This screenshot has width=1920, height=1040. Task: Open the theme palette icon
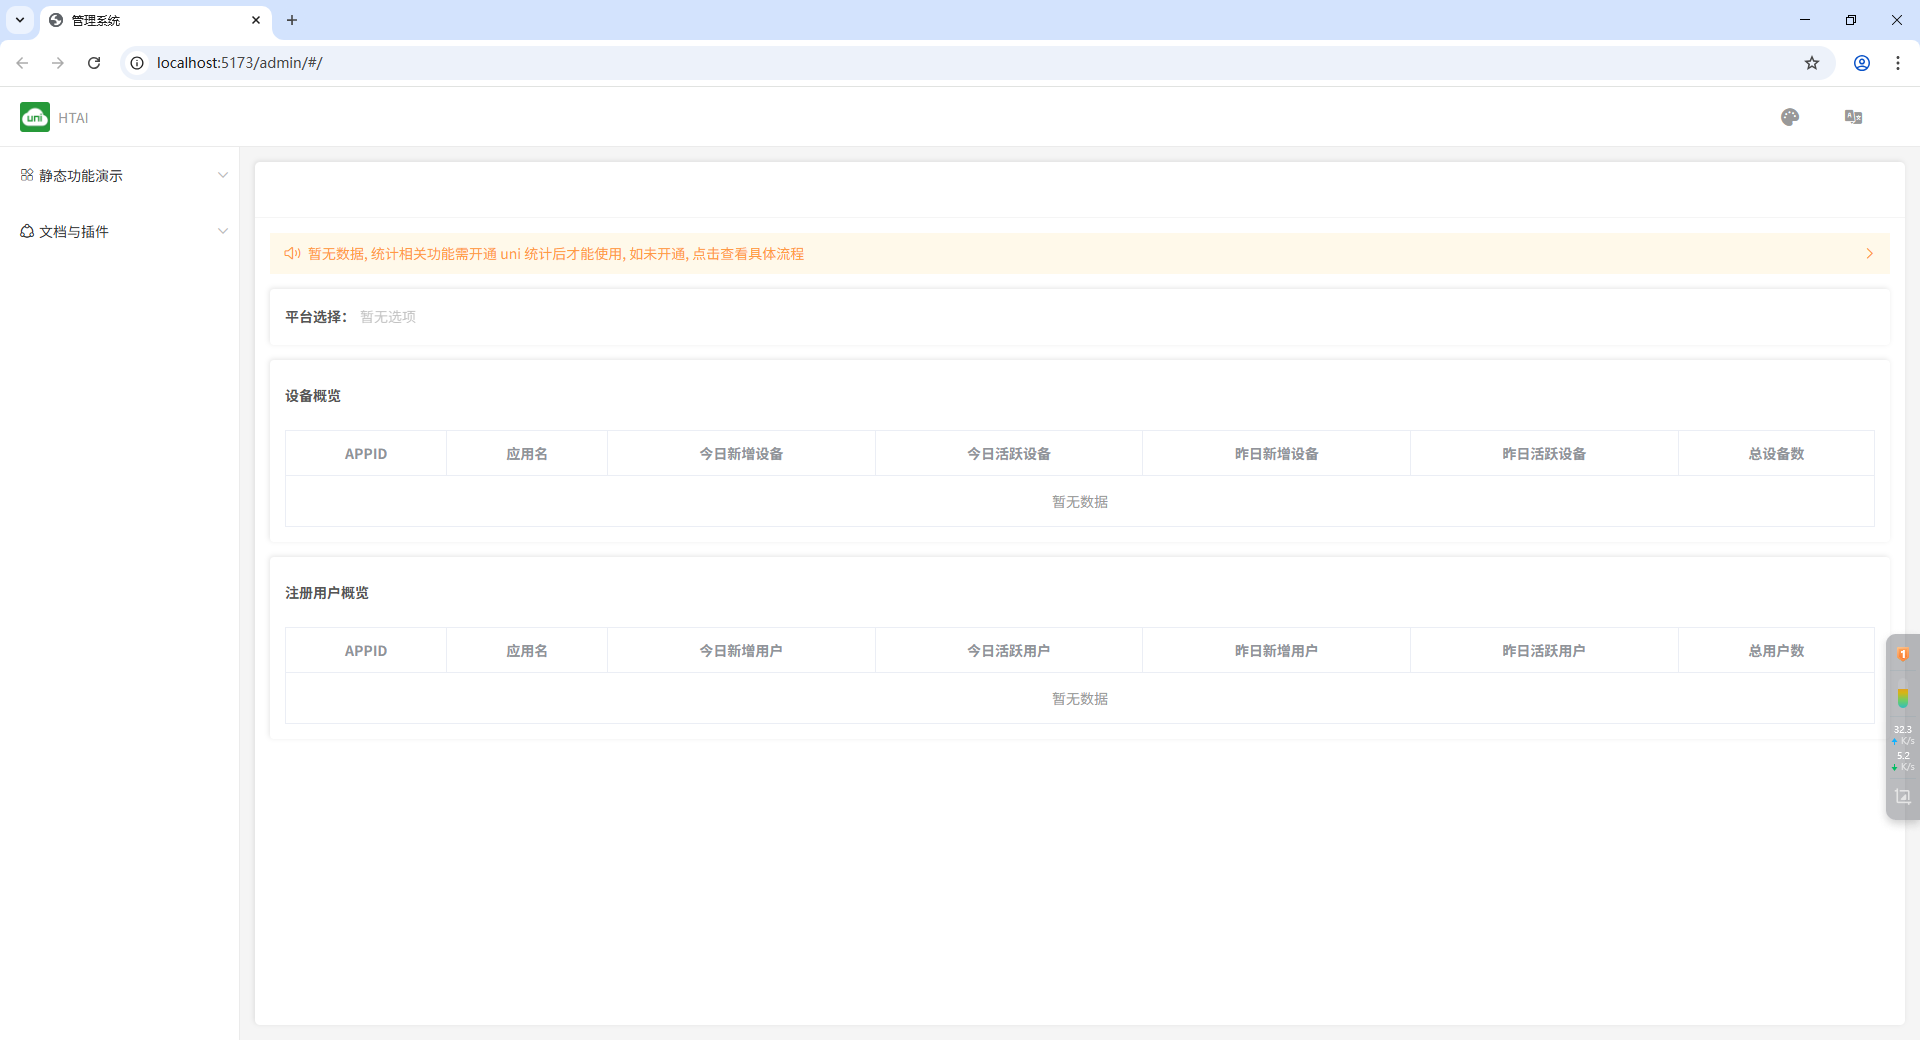pos(1790,117)
